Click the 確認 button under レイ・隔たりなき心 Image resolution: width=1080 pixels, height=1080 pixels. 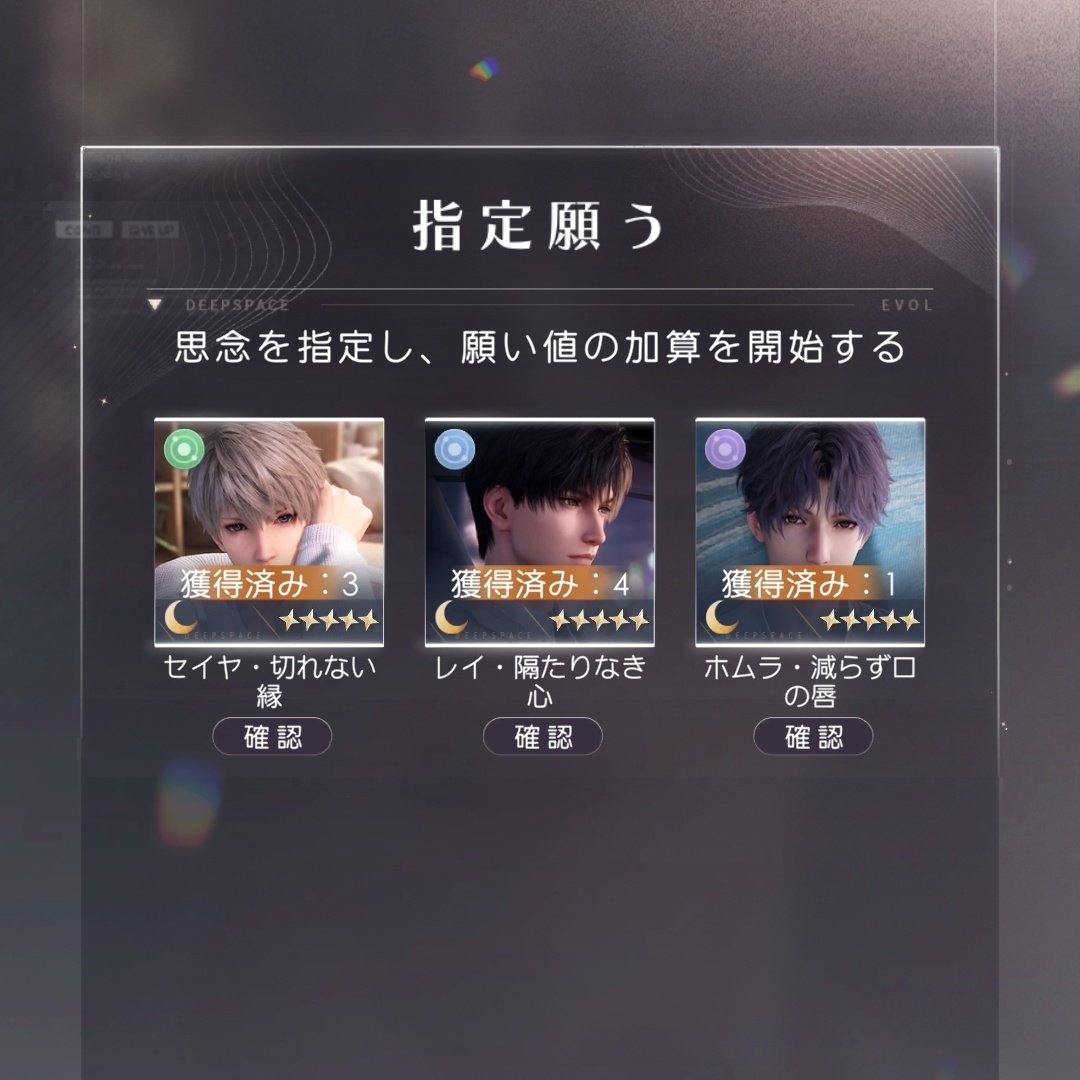543,736
